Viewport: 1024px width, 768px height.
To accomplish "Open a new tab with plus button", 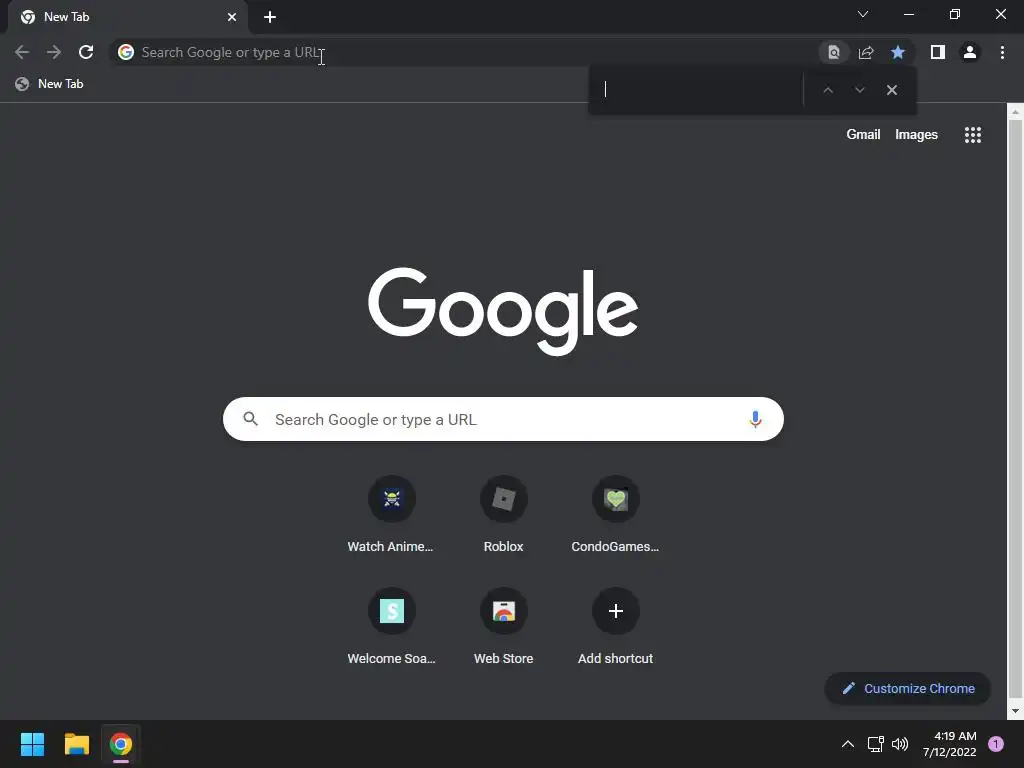I will click(270, 17).
